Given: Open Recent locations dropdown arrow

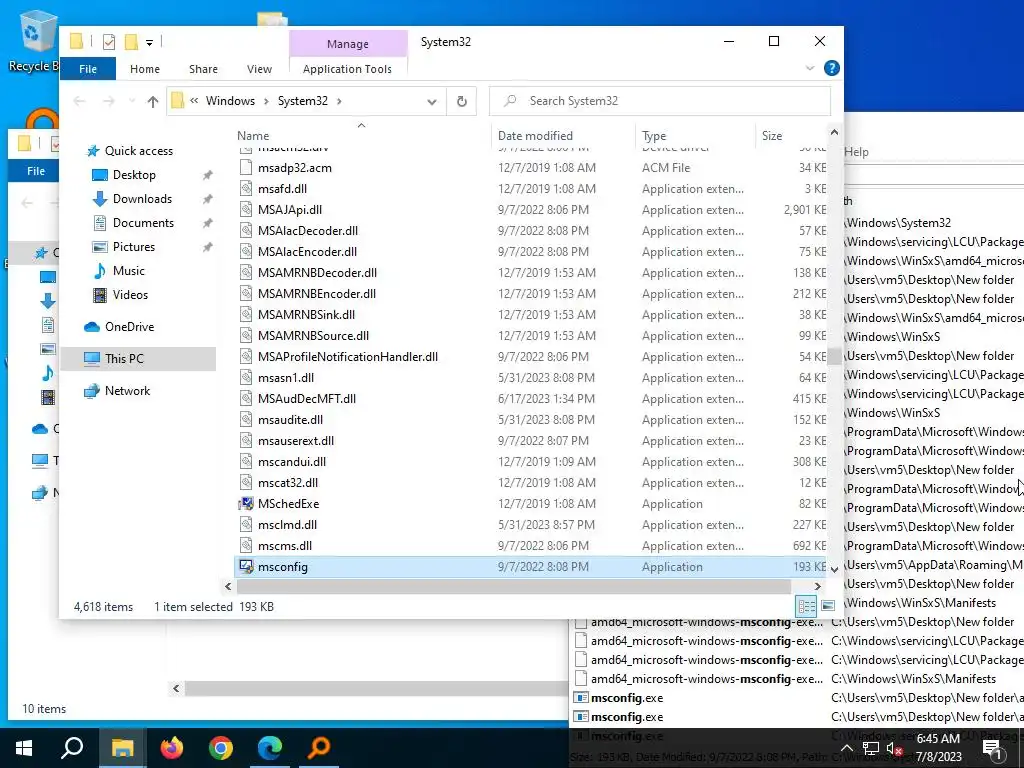Looking at the screenshot, I should tap(132, 101).
